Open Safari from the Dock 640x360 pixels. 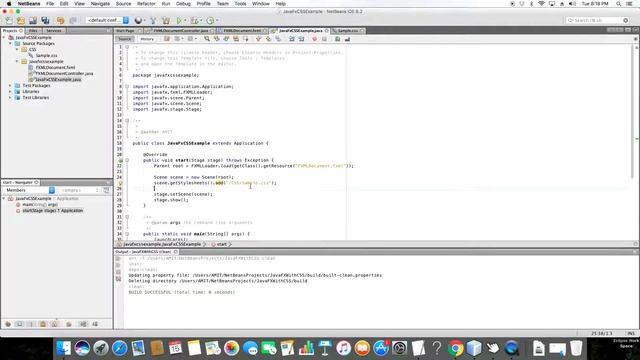pos(119,348)
